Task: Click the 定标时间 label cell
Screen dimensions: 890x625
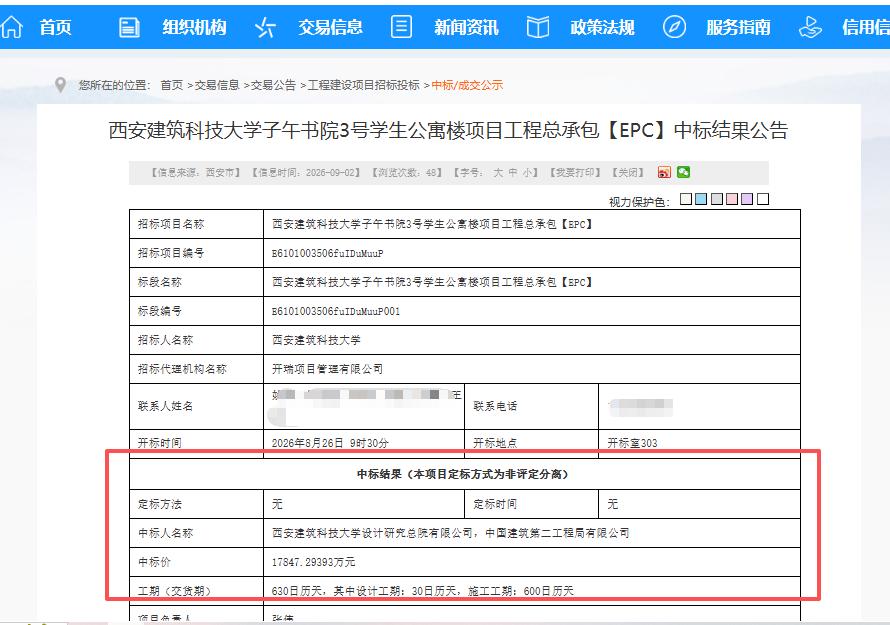Action: [x=531, y=504]
